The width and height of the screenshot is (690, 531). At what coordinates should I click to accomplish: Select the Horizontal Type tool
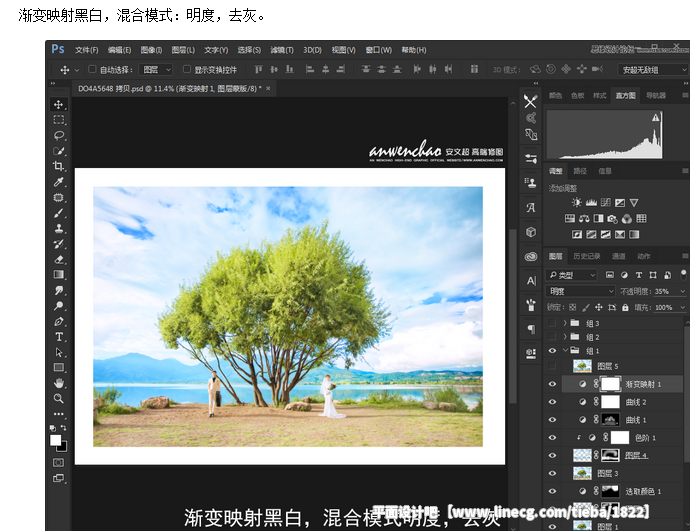pos(58,337)
